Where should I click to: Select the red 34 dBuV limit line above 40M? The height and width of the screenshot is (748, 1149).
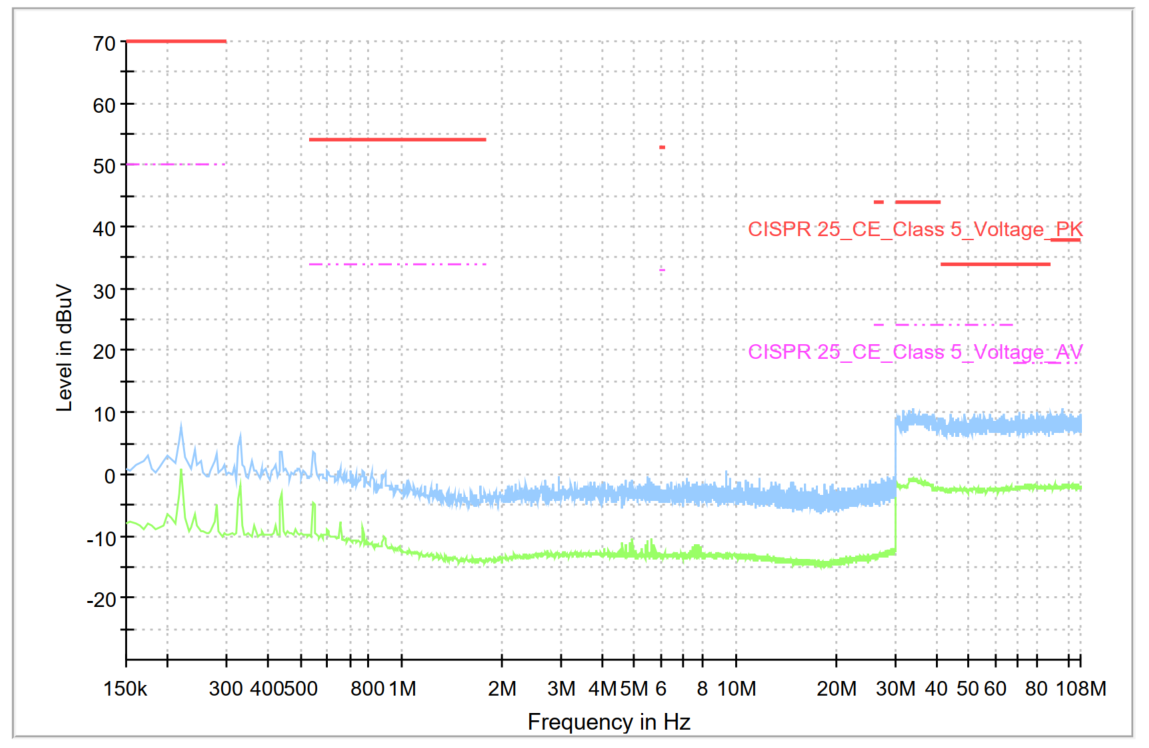pos(995,264)
